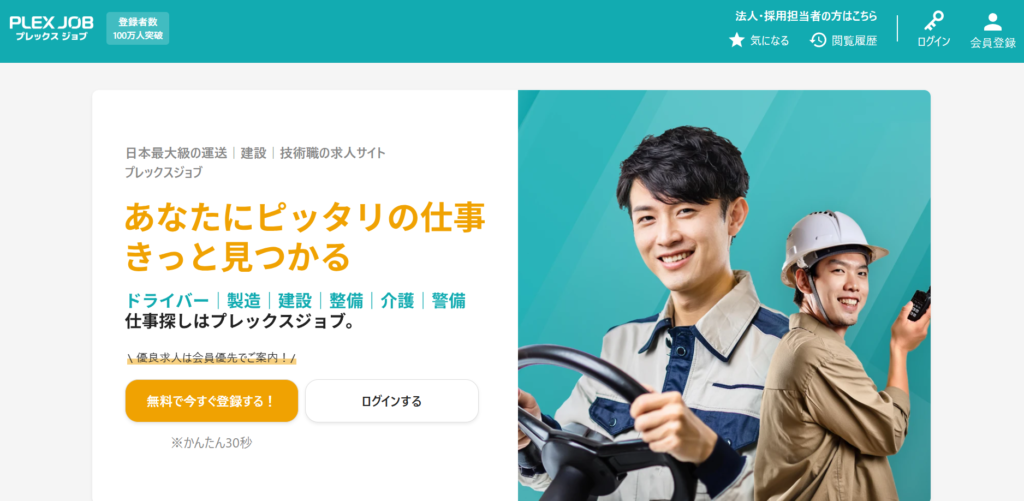Click the PLEX JOB logo
This screenshot has height=501, width=1024.
[51, 28]
